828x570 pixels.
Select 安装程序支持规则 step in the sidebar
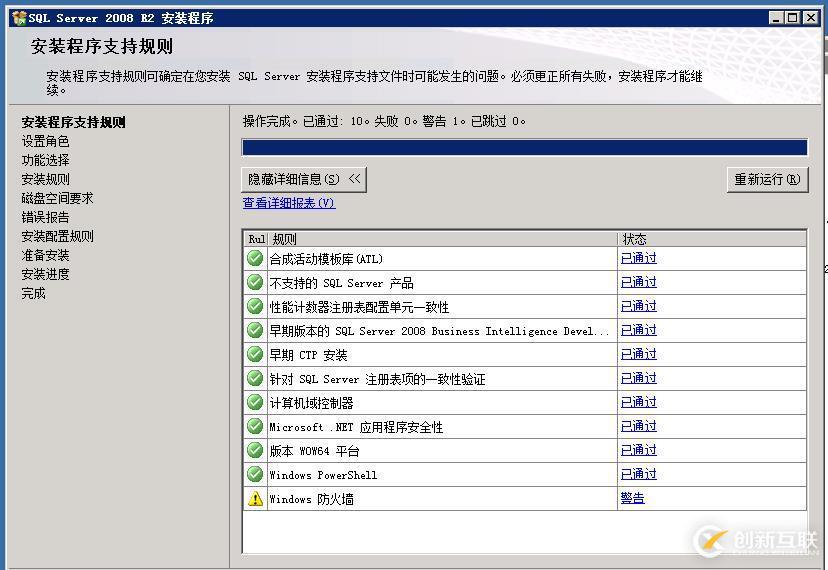pos(73,123)
